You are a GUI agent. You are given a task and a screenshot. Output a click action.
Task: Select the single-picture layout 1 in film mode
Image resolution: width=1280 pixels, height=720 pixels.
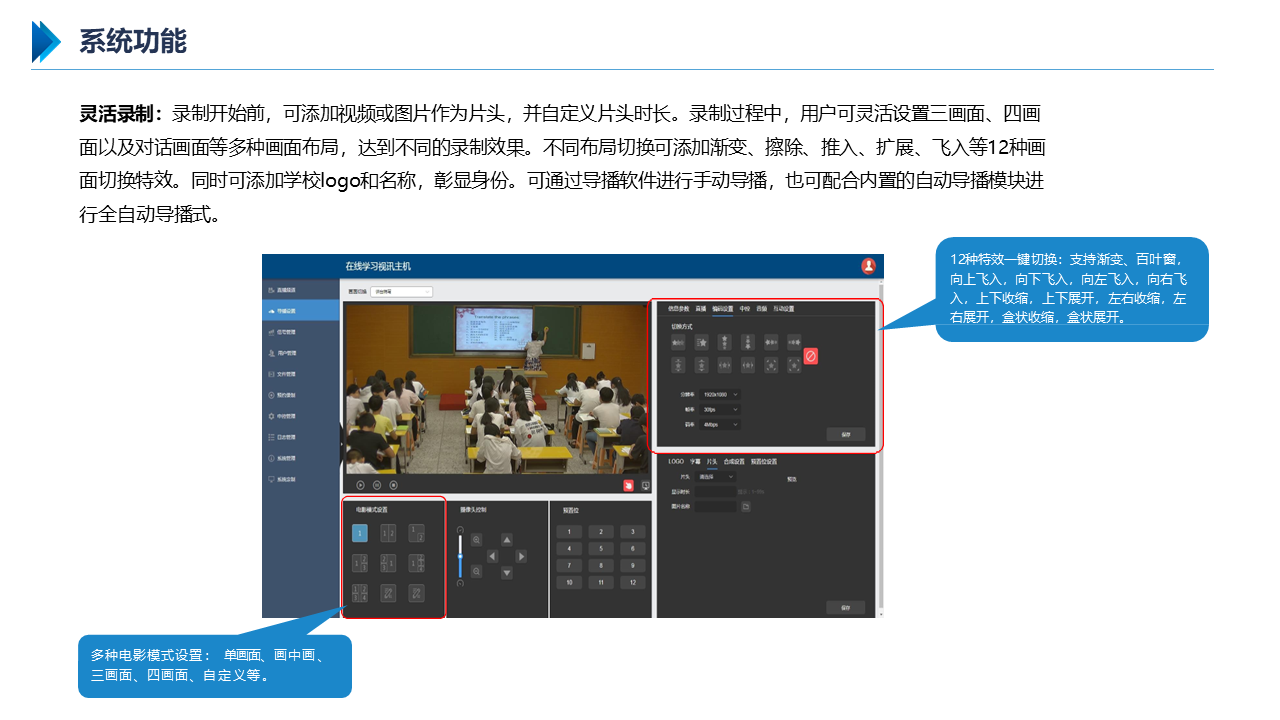[360, 533]
